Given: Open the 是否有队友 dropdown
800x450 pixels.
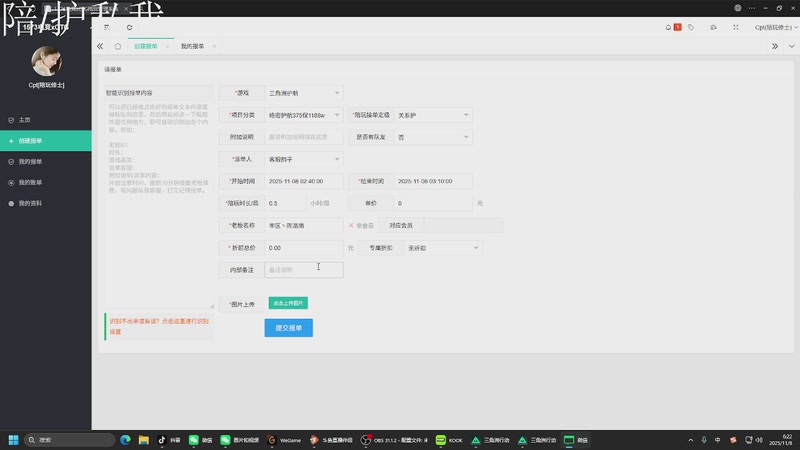Looking at the screenshot, I should pos(433,137).
